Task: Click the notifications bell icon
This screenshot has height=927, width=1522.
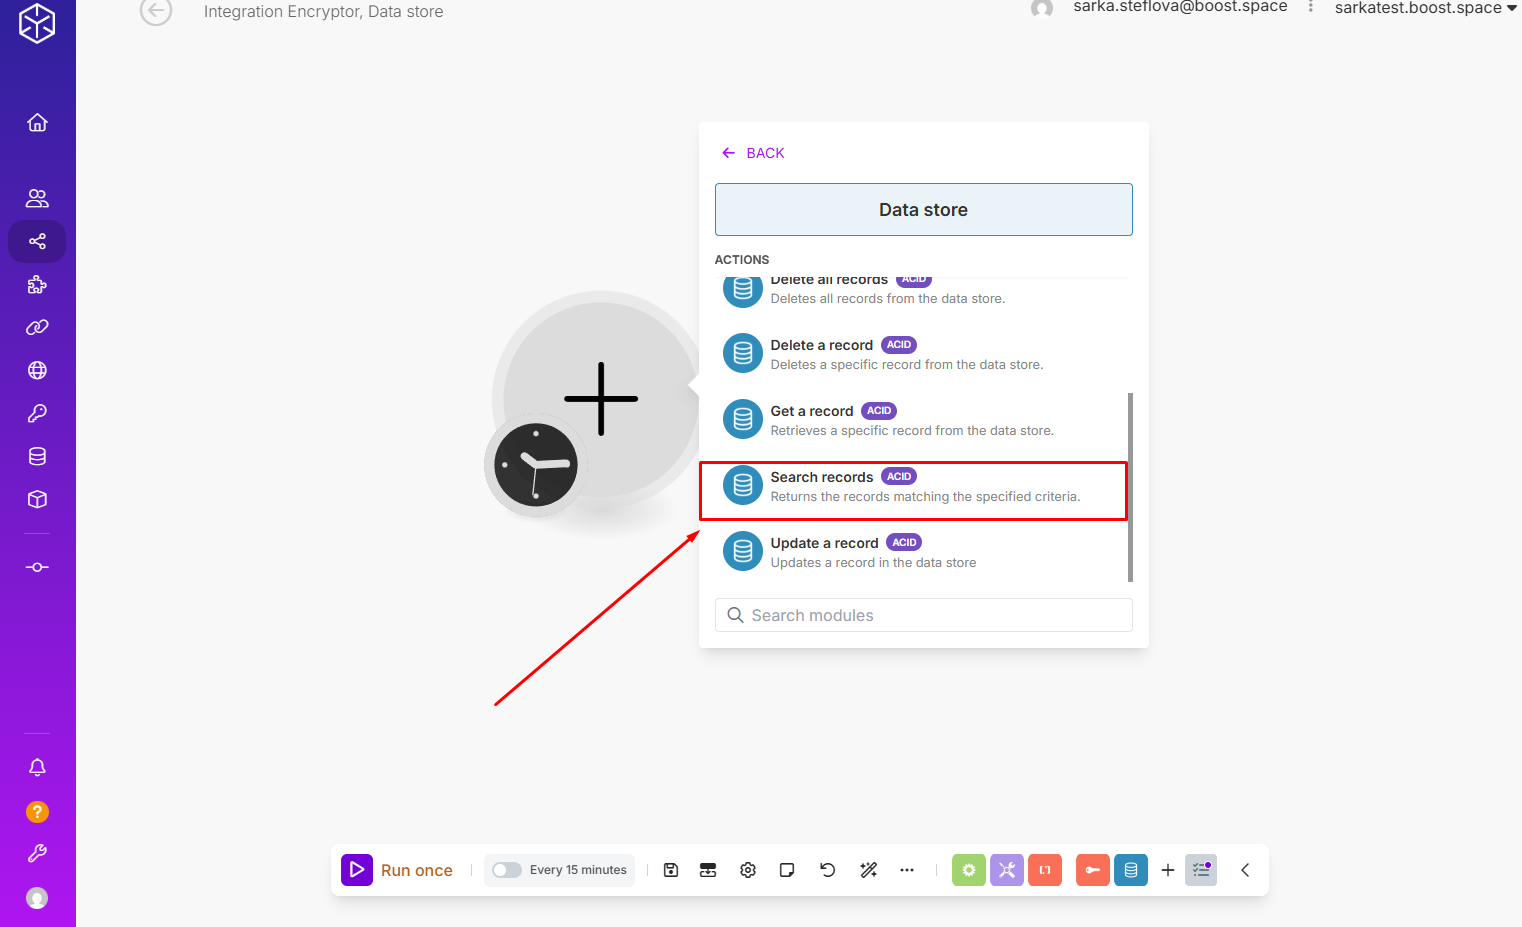Action: [x=37, y=767]
